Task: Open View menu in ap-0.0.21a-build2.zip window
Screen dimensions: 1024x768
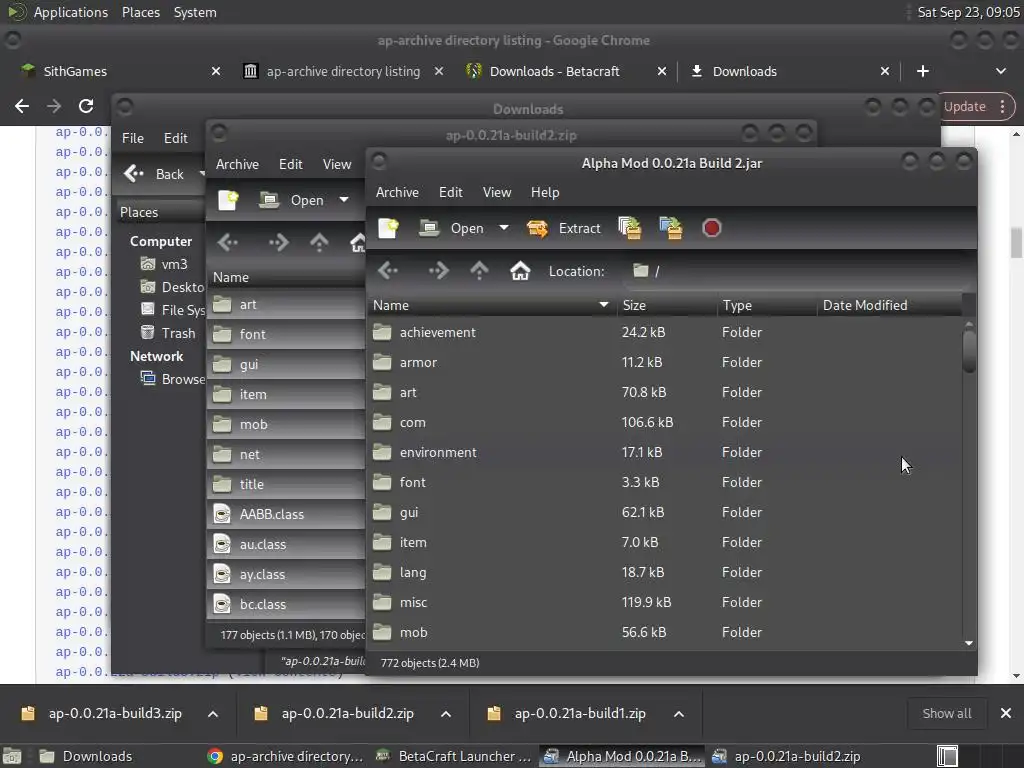Action: click(x=337, y=164)
